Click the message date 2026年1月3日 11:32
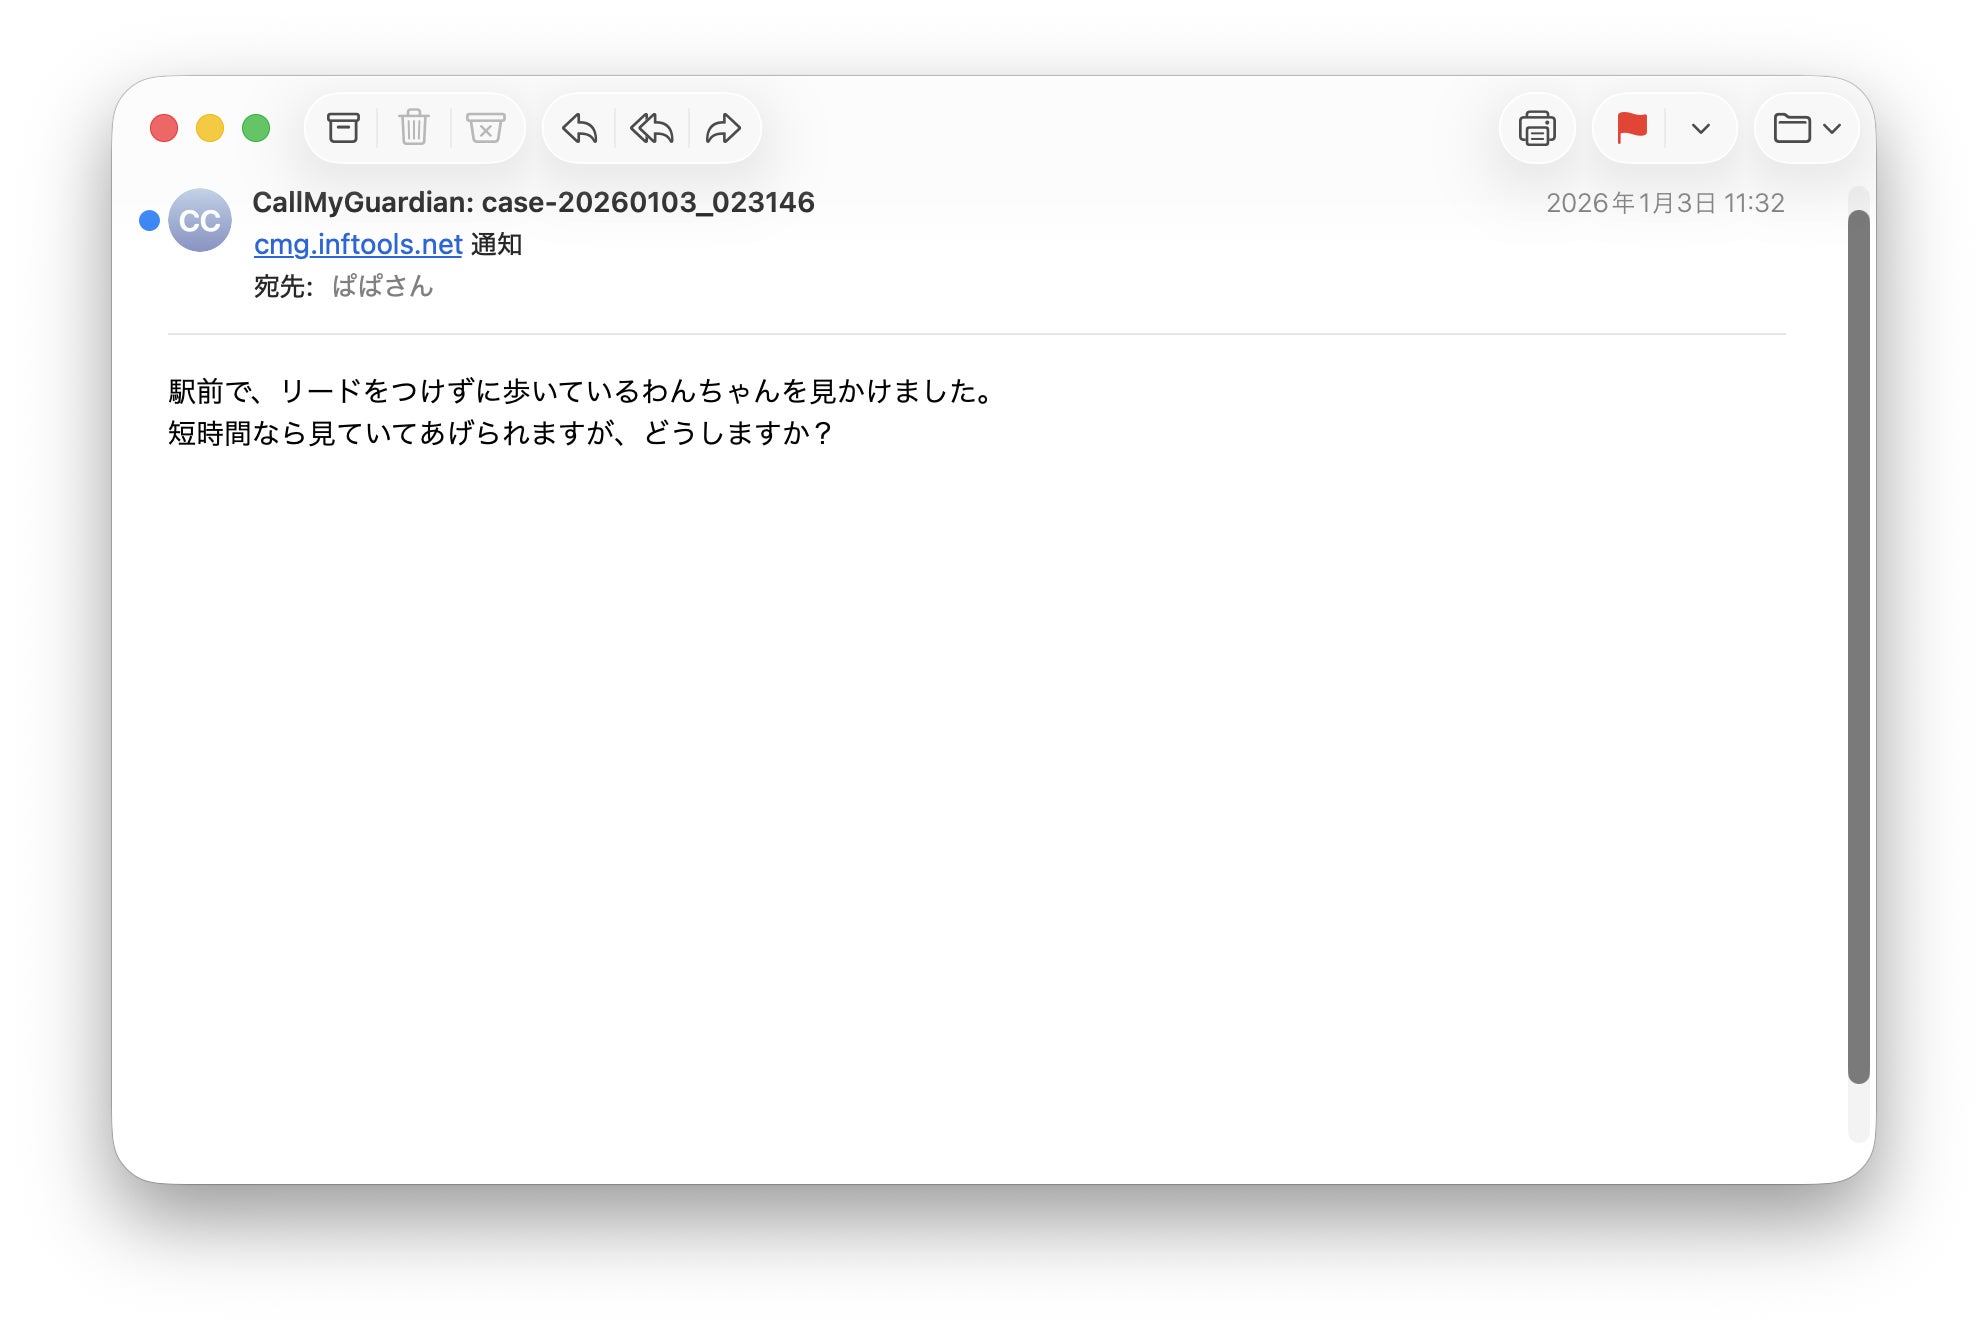 (x=1665, y=203)
